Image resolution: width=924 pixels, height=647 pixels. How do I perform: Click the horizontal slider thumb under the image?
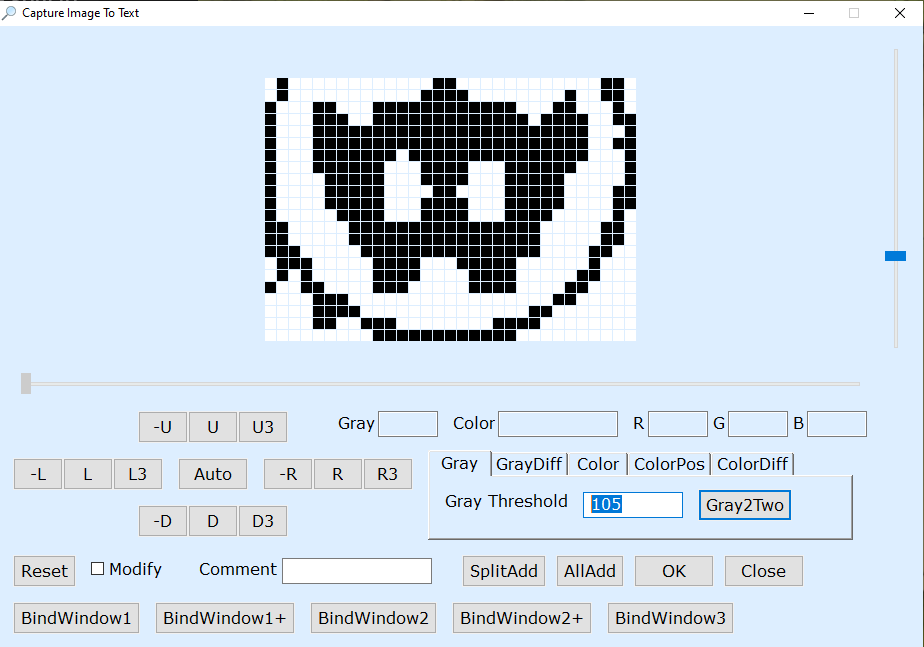pyautogui.click(x=26, y=383)
